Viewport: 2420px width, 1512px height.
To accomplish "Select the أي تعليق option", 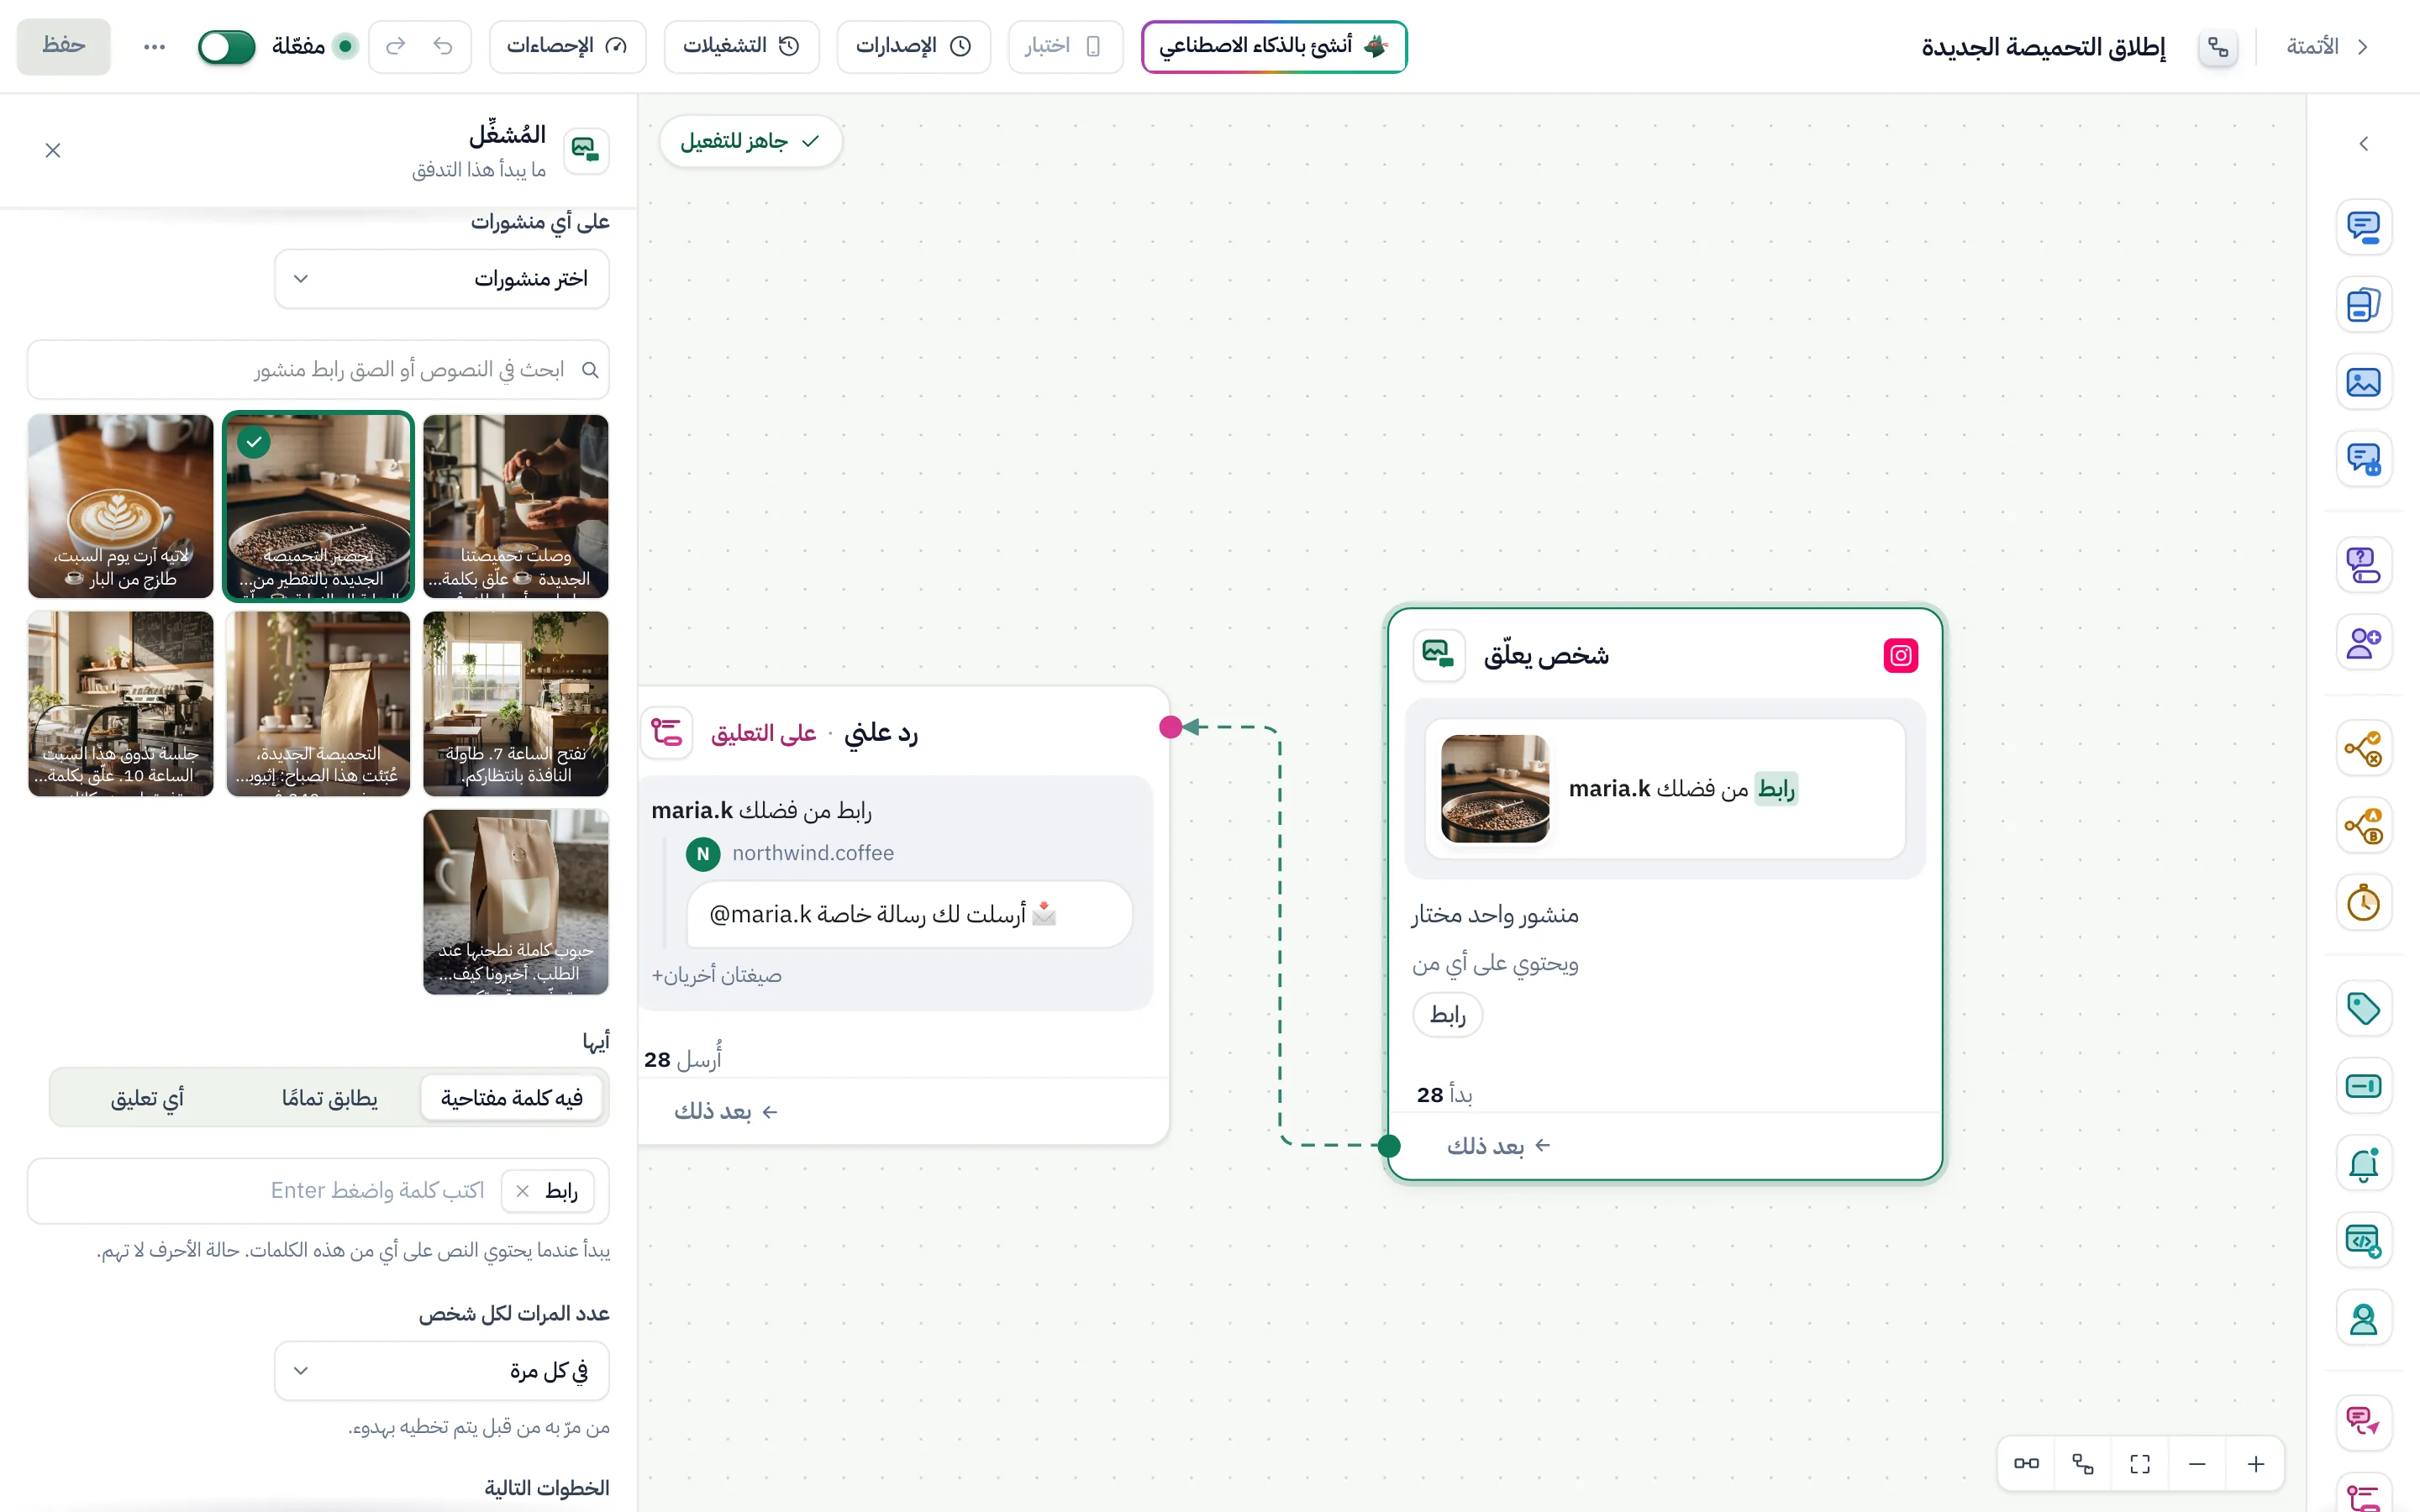I will click(x=147, y=1098).
